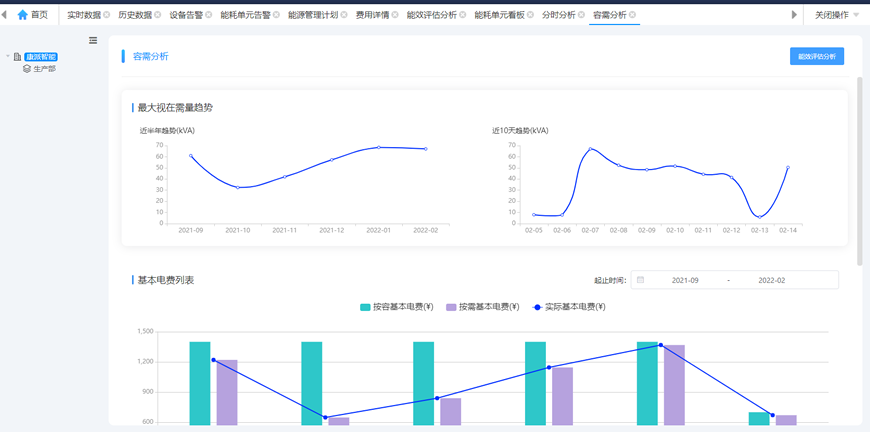Switch to the 实时数据 tab
Screen dimensions: 870x432
(84, 15)
